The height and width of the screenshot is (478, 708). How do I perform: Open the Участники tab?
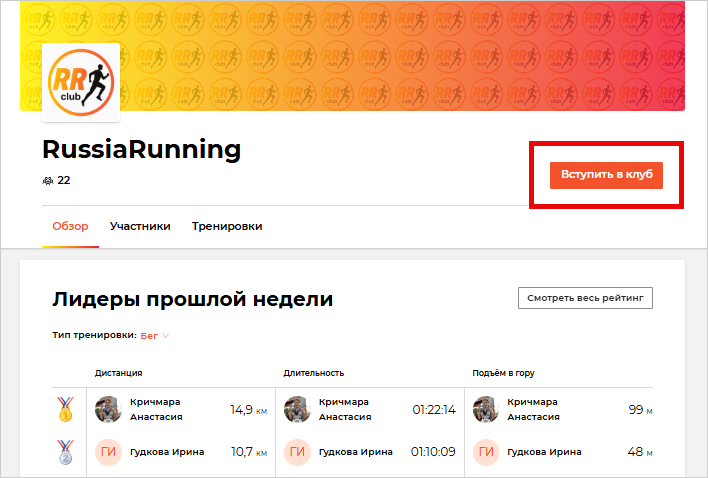140,226
